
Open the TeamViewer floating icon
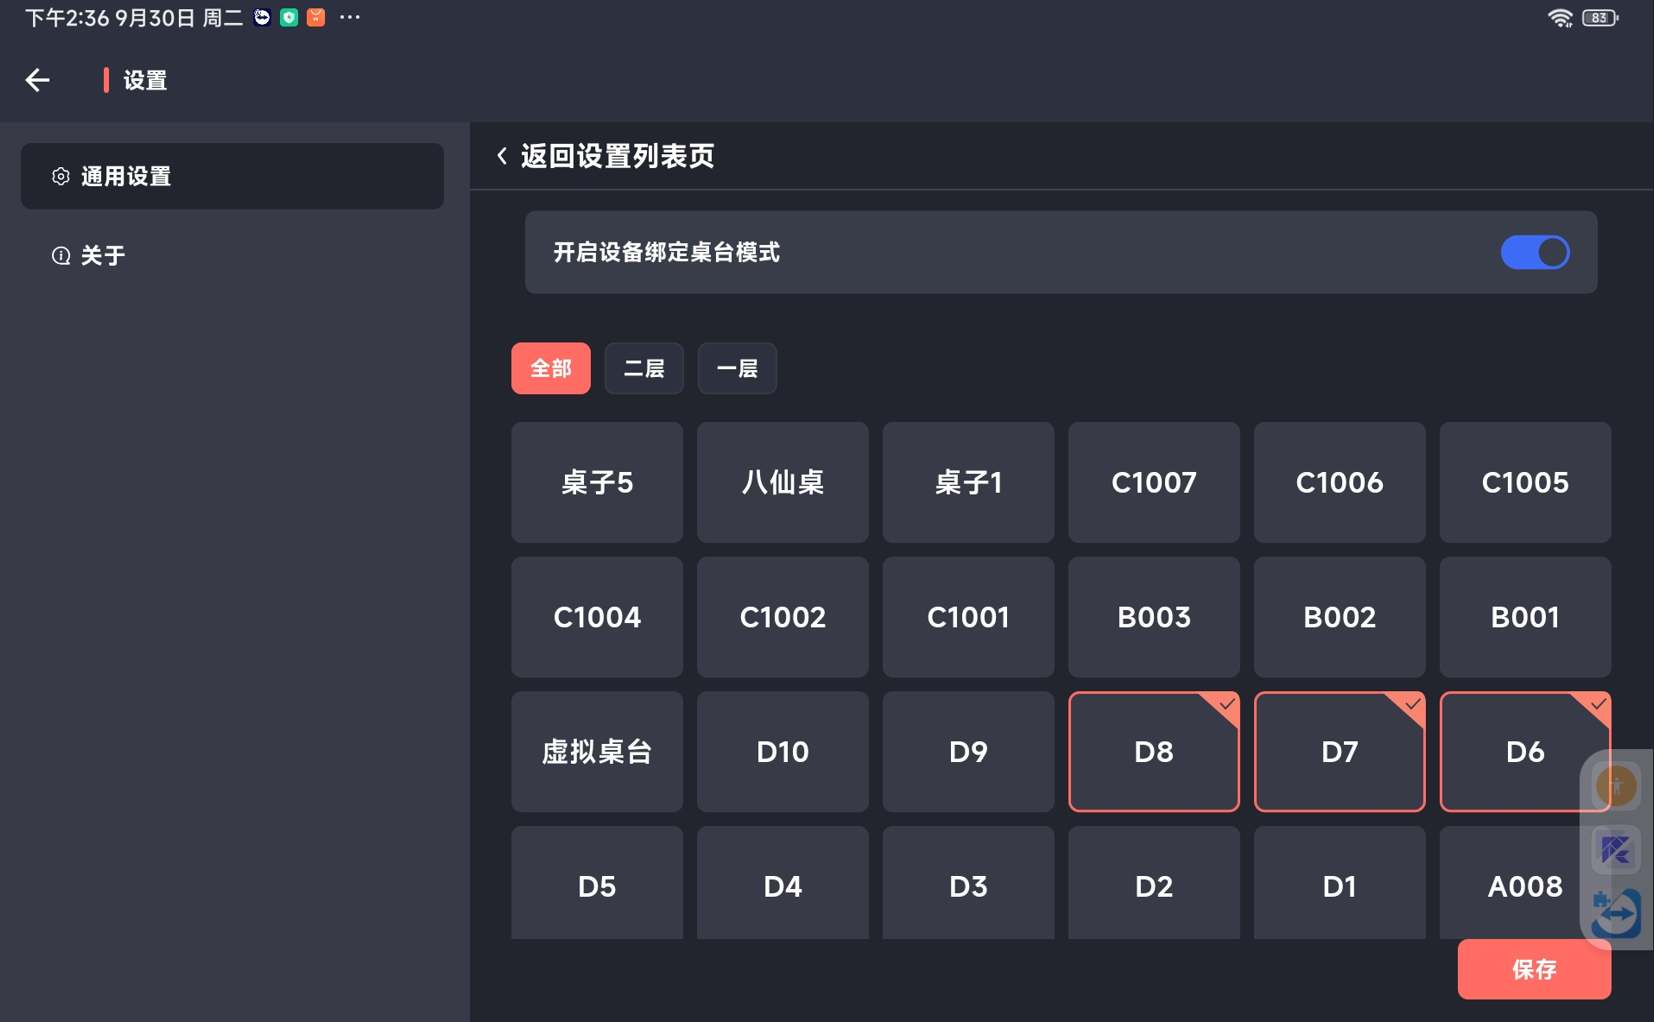[x=1615, y=913]
